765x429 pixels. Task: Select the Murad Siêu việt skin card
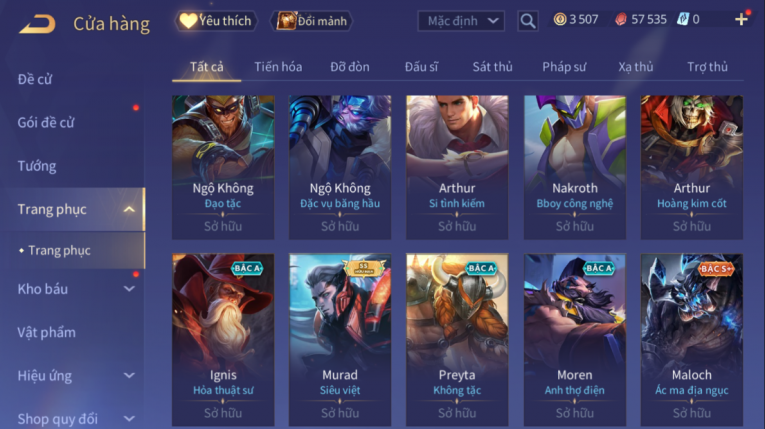[340, 340]
